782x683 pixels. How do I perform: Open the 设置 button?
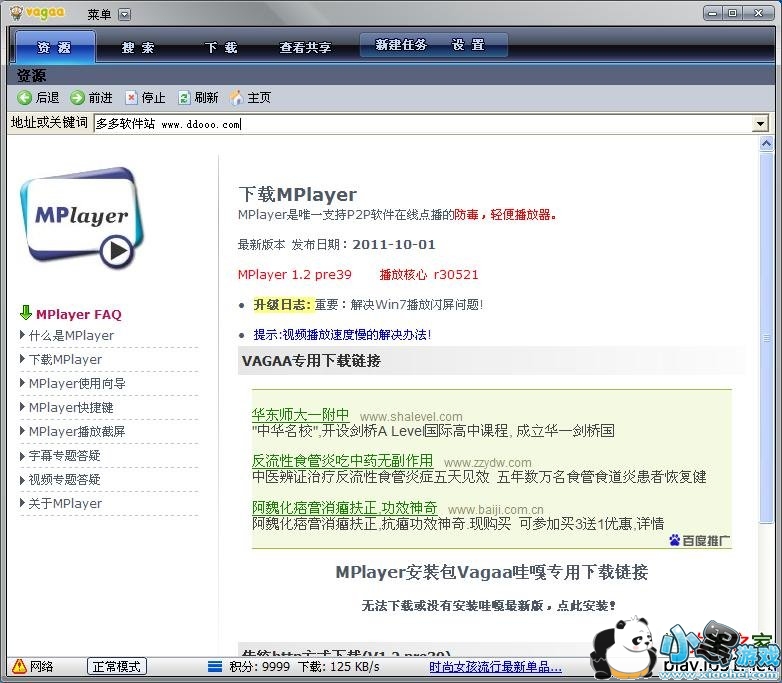pyautogui.click(x=469, y=45)
